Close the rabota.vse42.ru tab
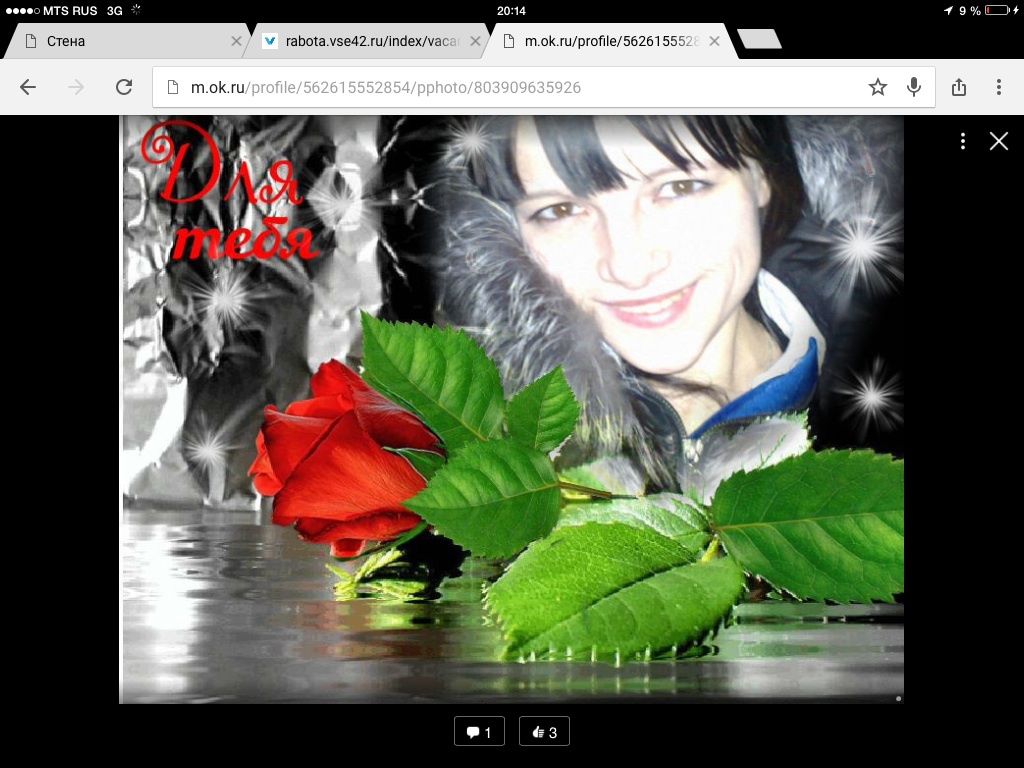1024x768 pixels. pos(475,41)
